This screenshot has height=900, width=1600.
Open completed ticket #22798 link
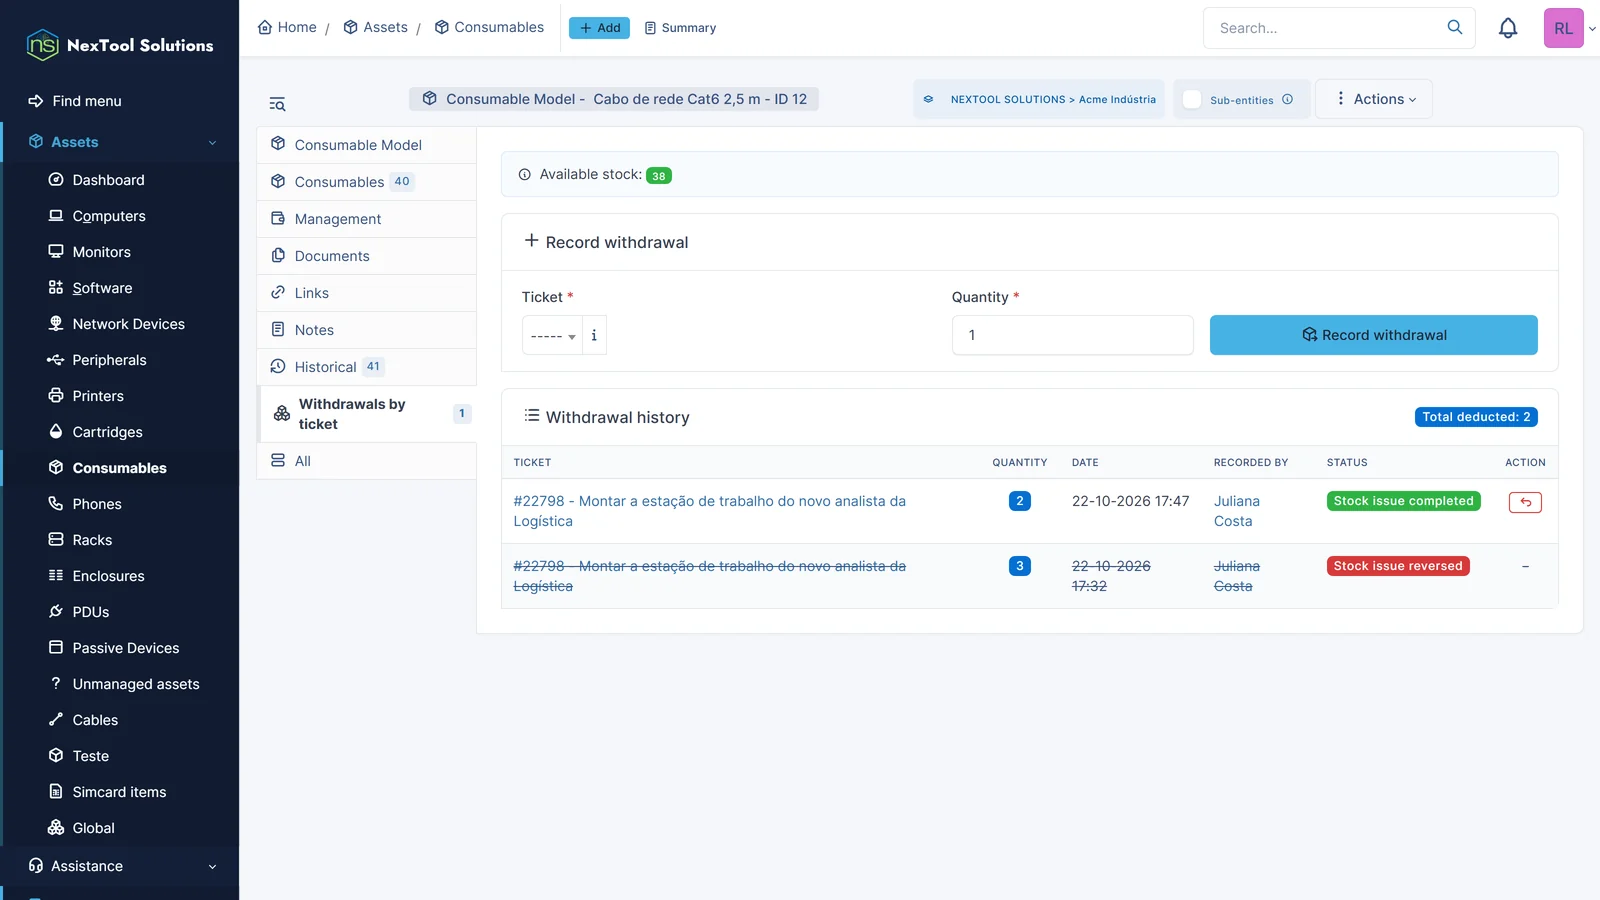point(709,511)
